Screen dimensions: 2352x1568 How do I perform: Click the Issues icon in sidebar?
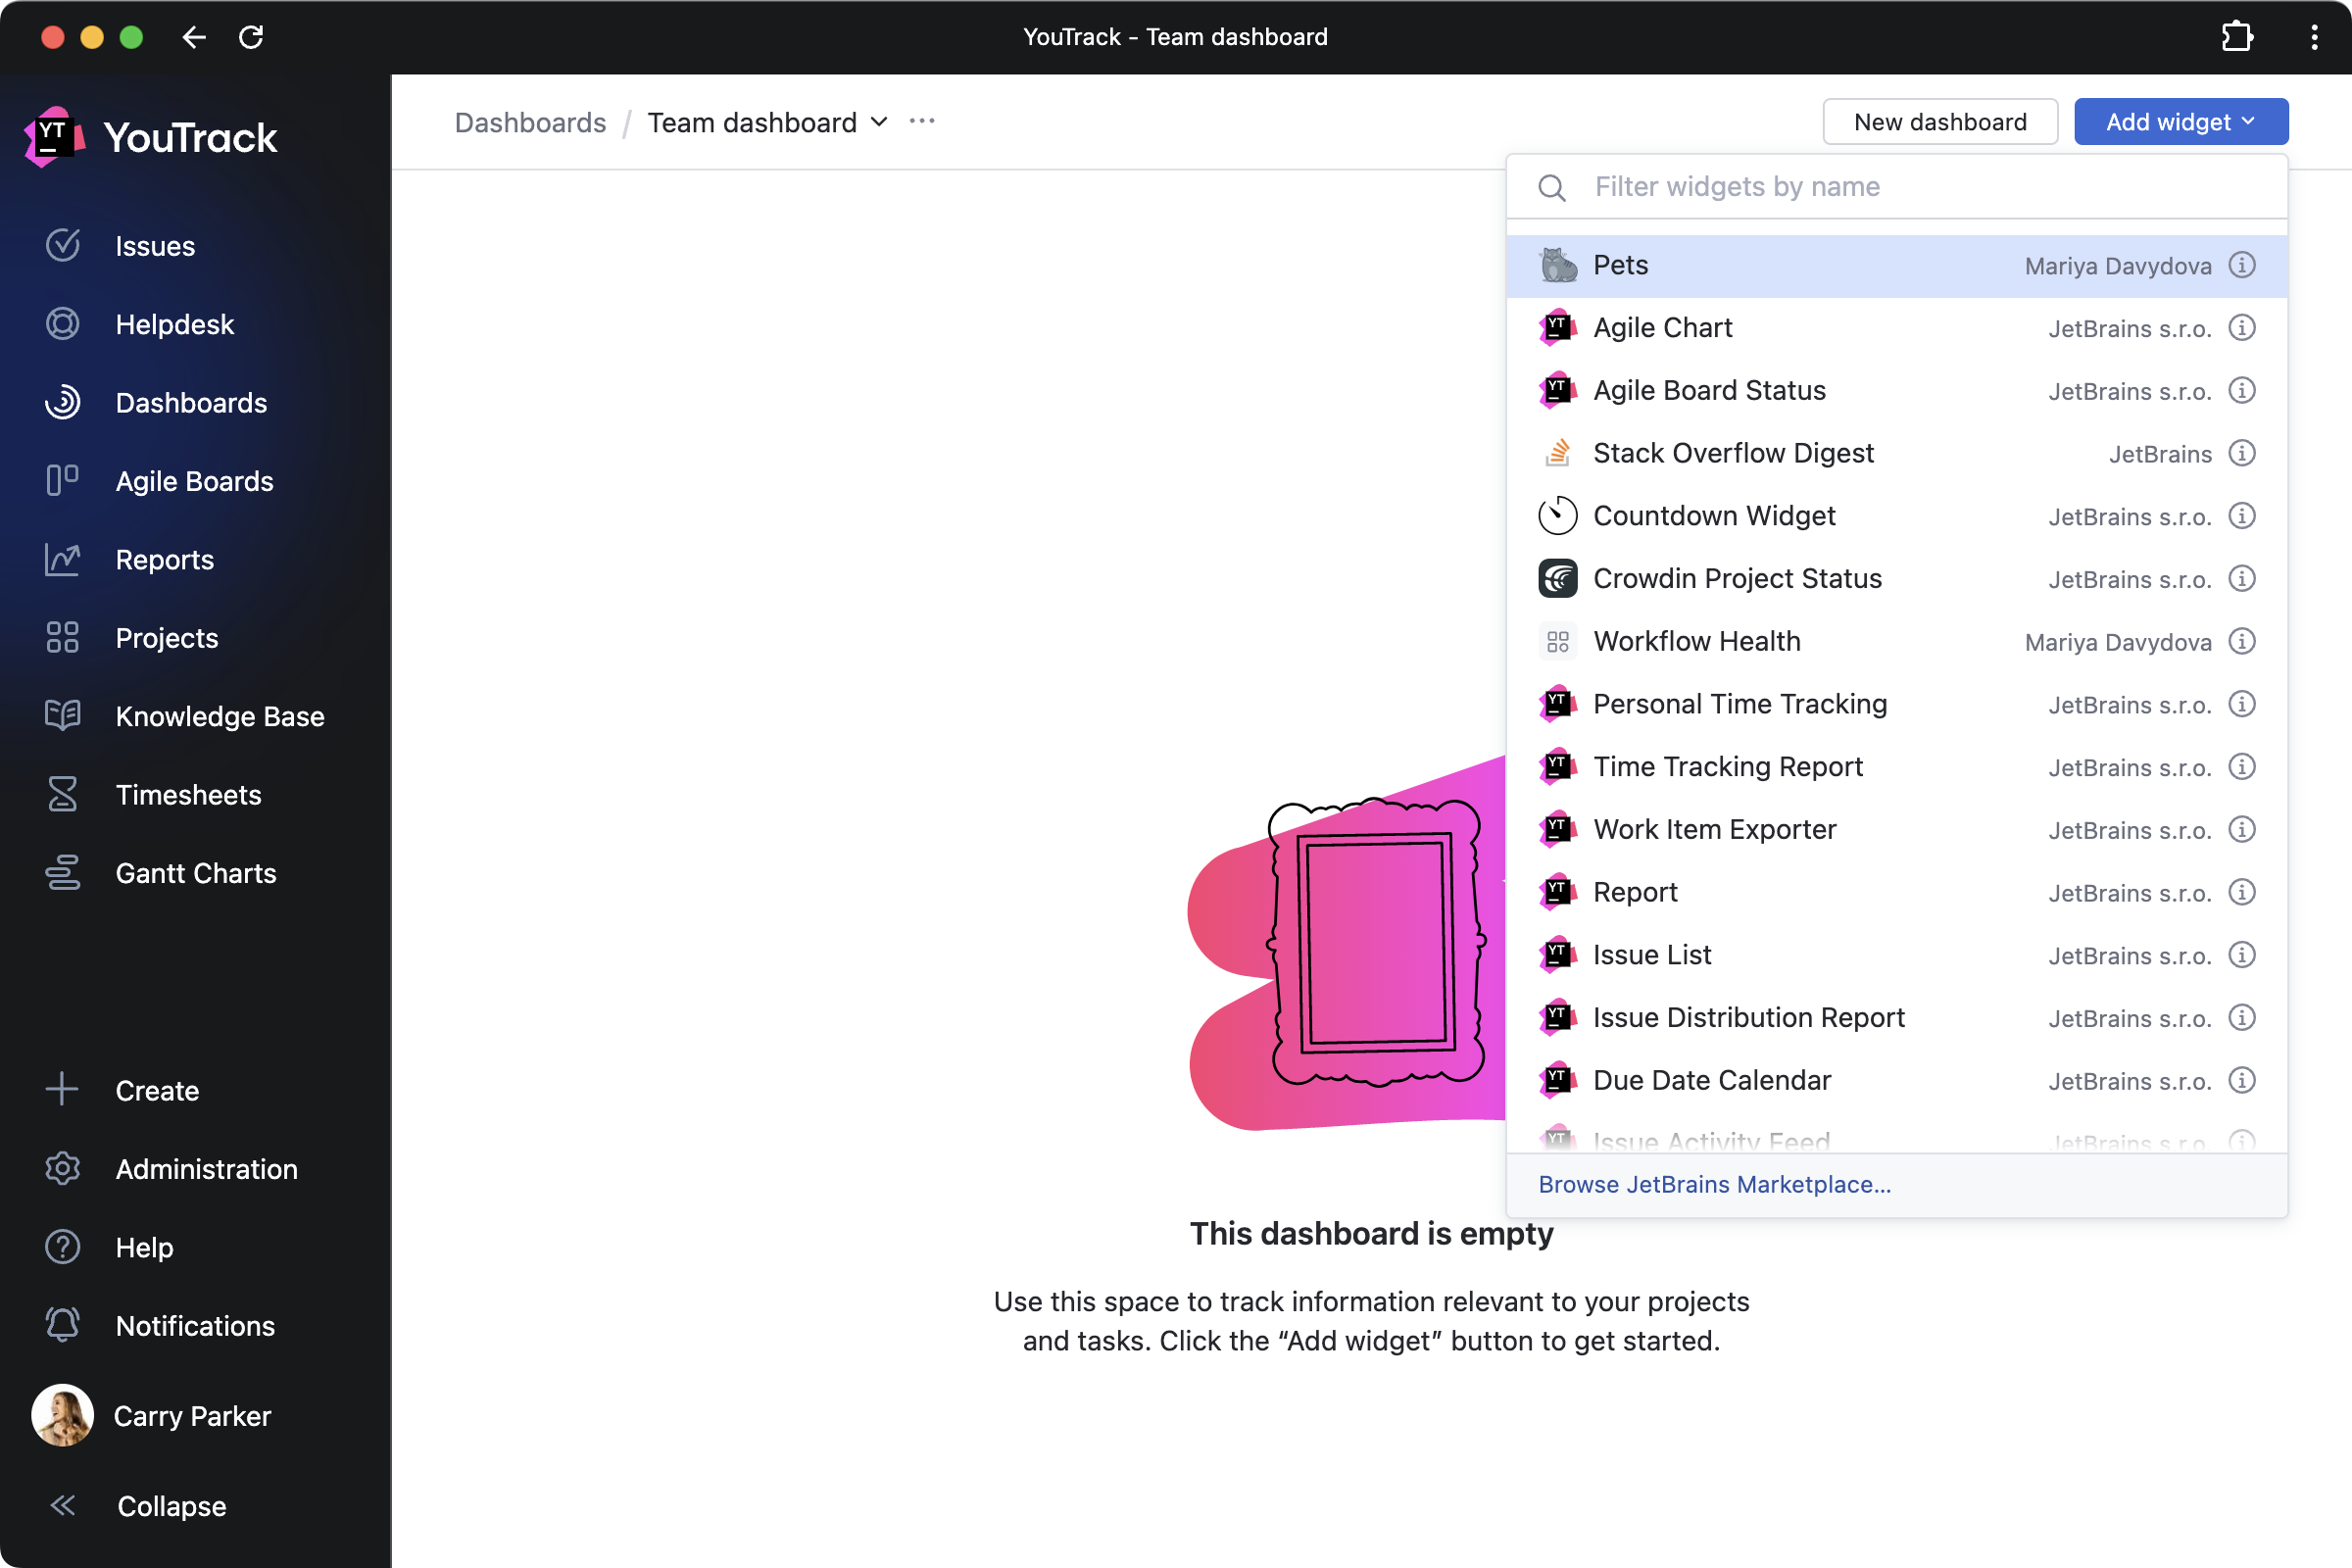(63, 245)
